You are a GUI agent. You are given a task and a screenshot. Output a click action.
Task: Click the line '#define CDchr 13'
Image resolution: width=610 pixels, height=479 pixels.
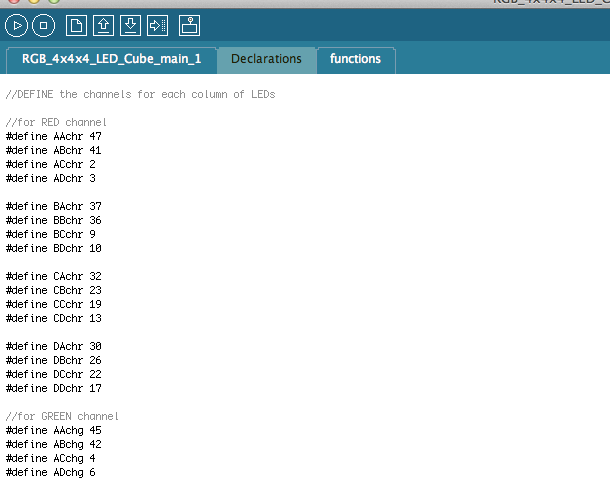pyautogui.click(x=54, y=318)
